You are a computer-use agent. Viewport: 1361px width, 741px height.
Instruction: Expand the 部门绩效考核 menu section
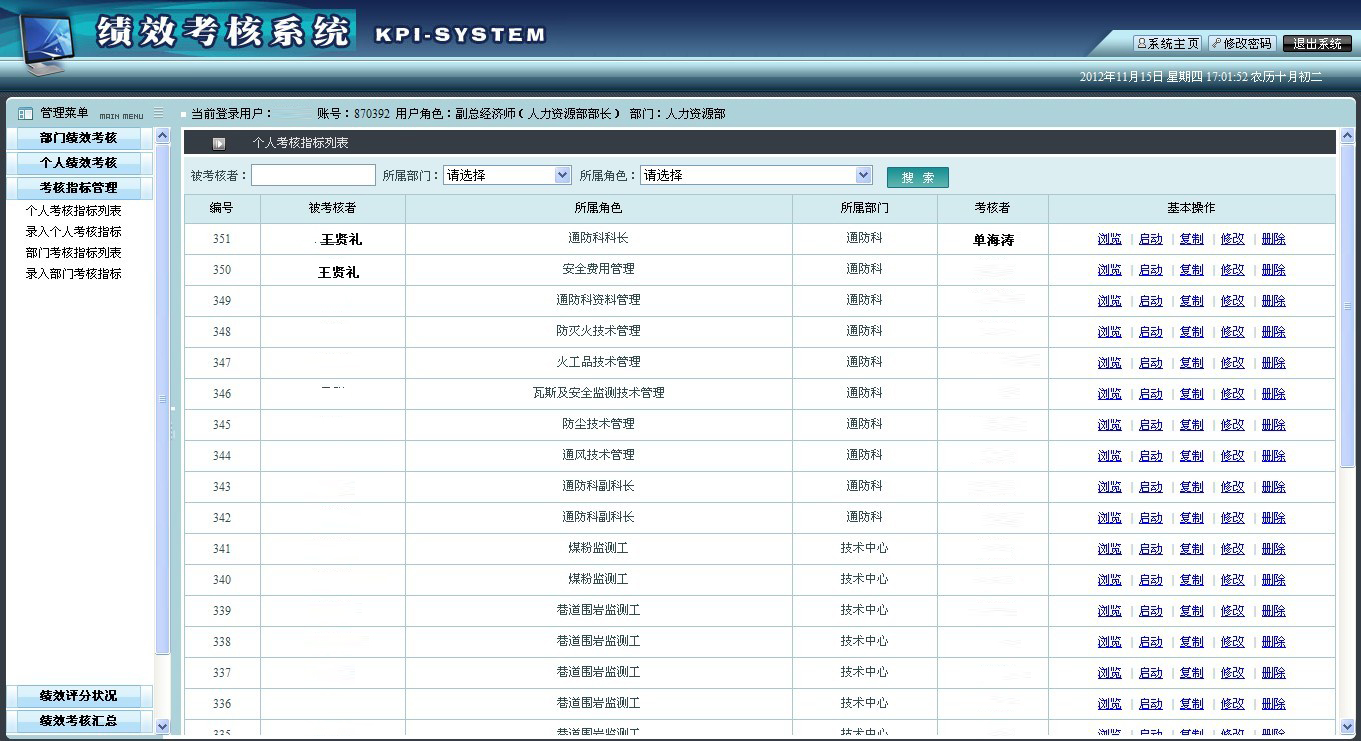(79, 138)
